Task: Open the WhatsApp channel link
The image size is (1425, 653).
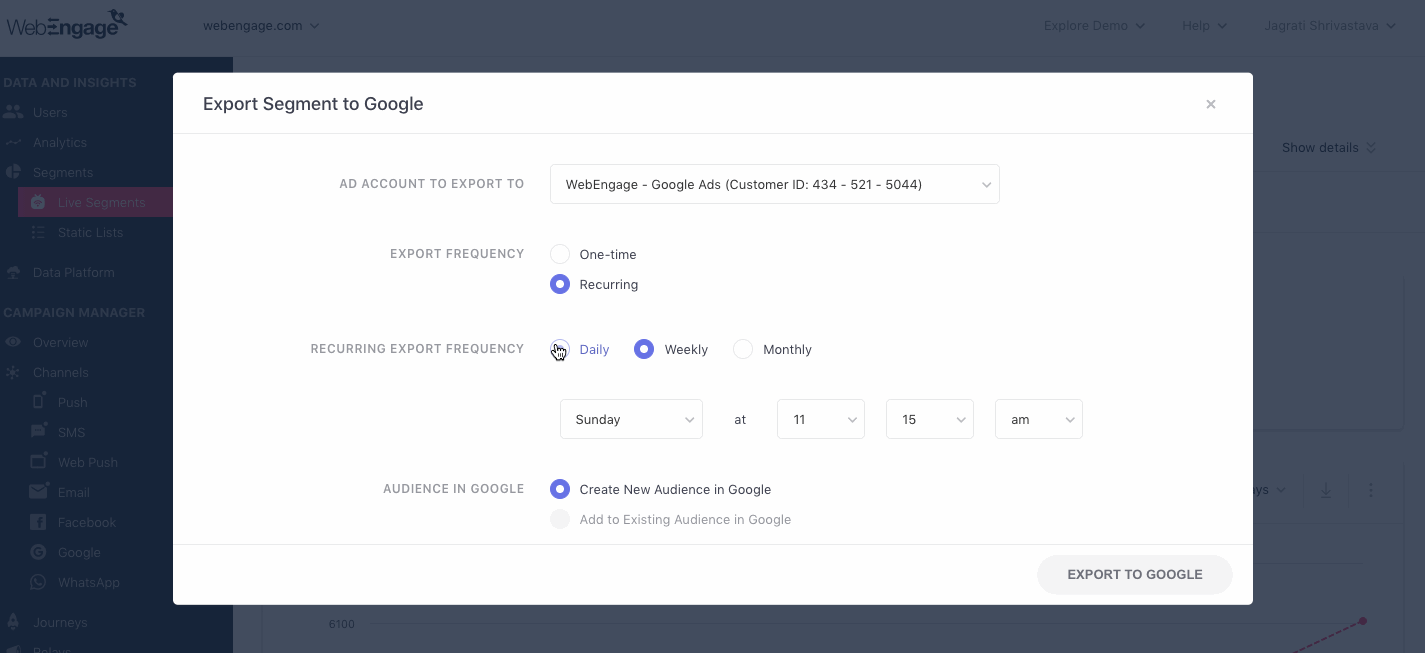Action: (89, 582)
